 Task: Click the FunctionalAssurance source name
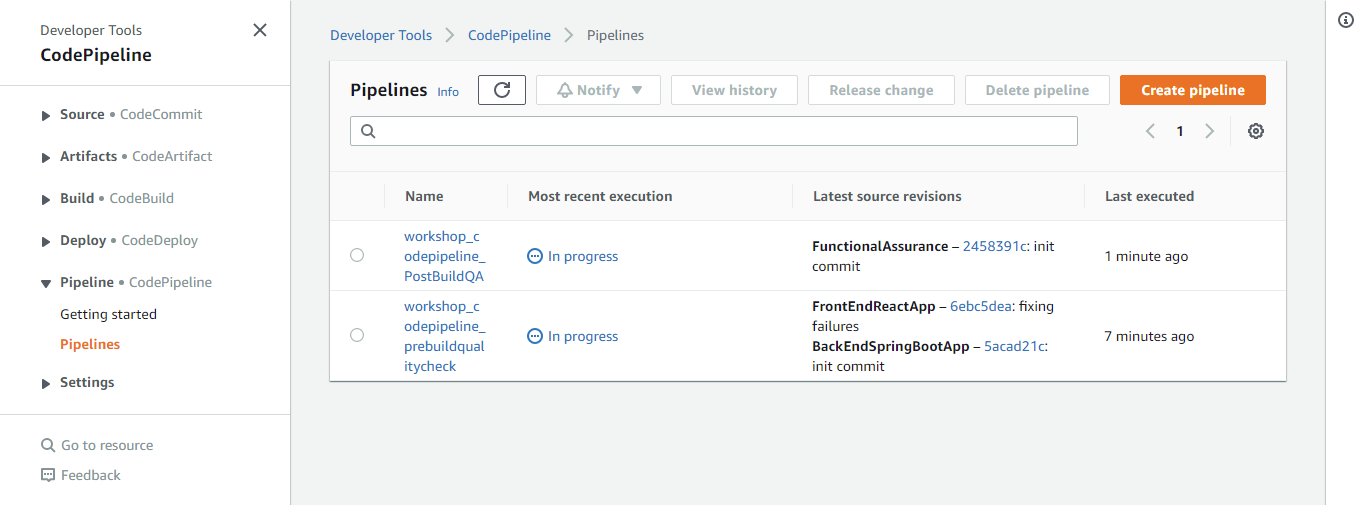(880, 246)
